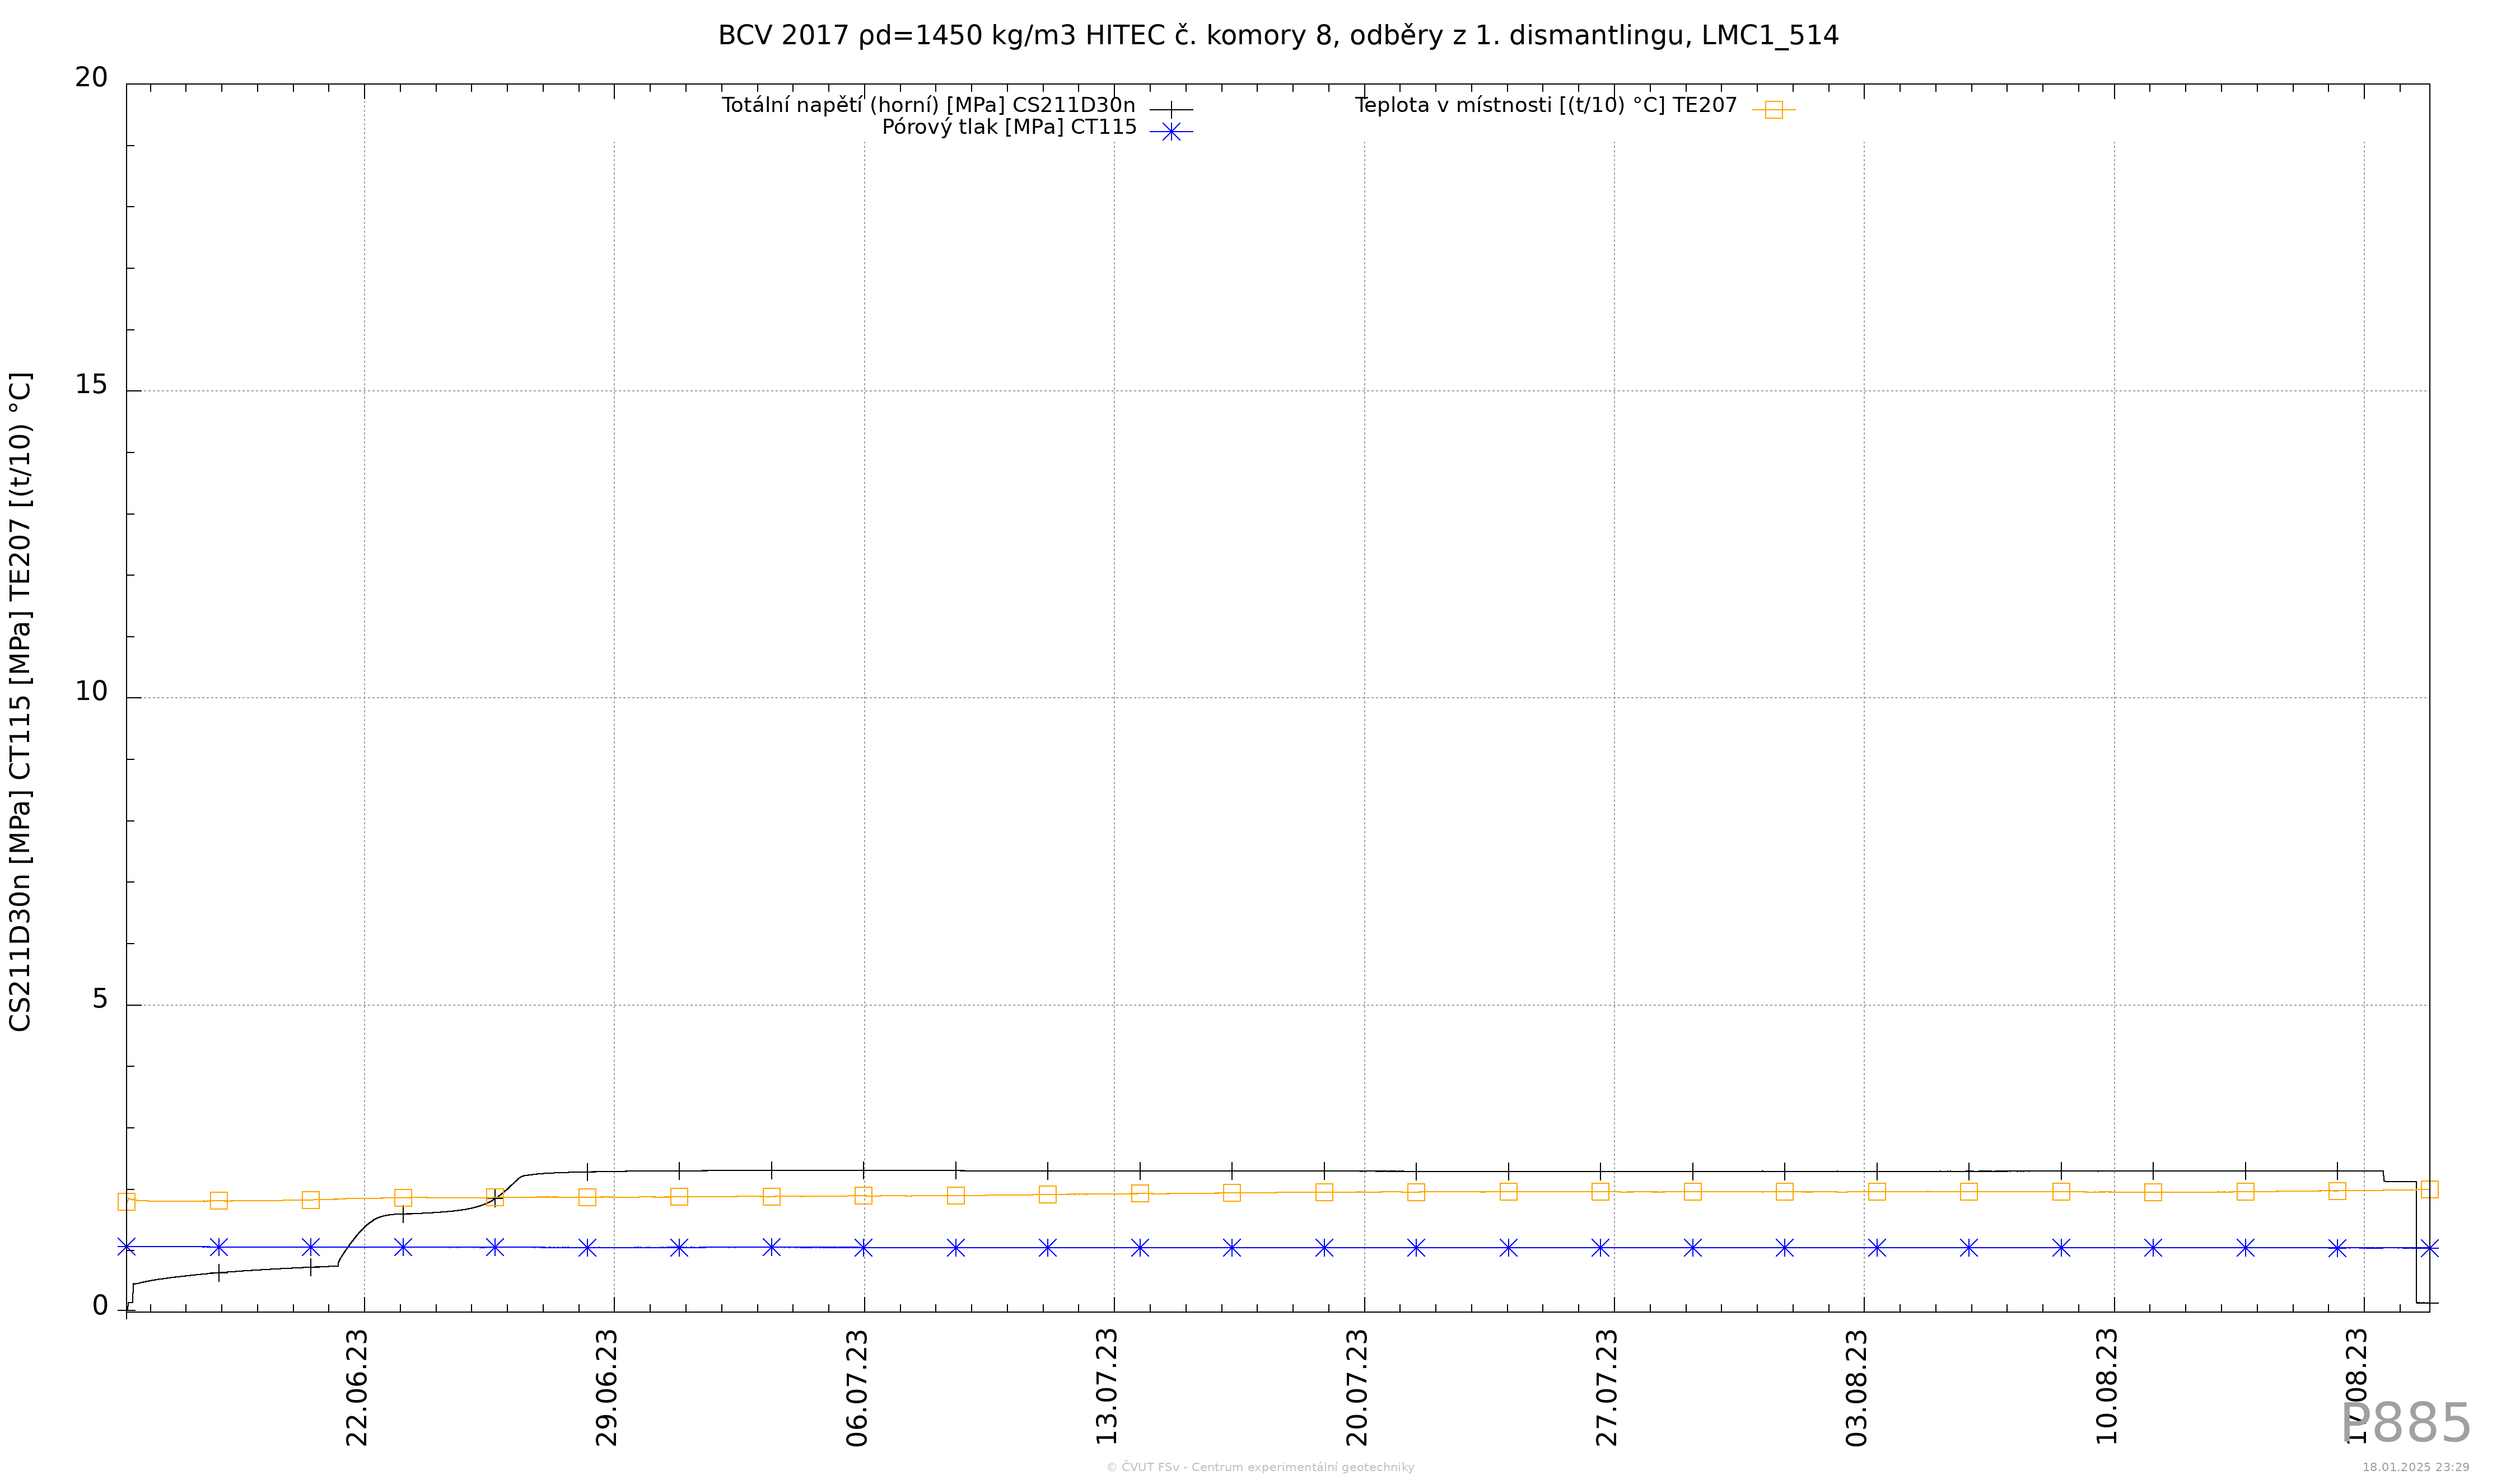Click footer '© ČVUT FSv - Centrum experimentální geotechniky'

pos(1260,1467)
